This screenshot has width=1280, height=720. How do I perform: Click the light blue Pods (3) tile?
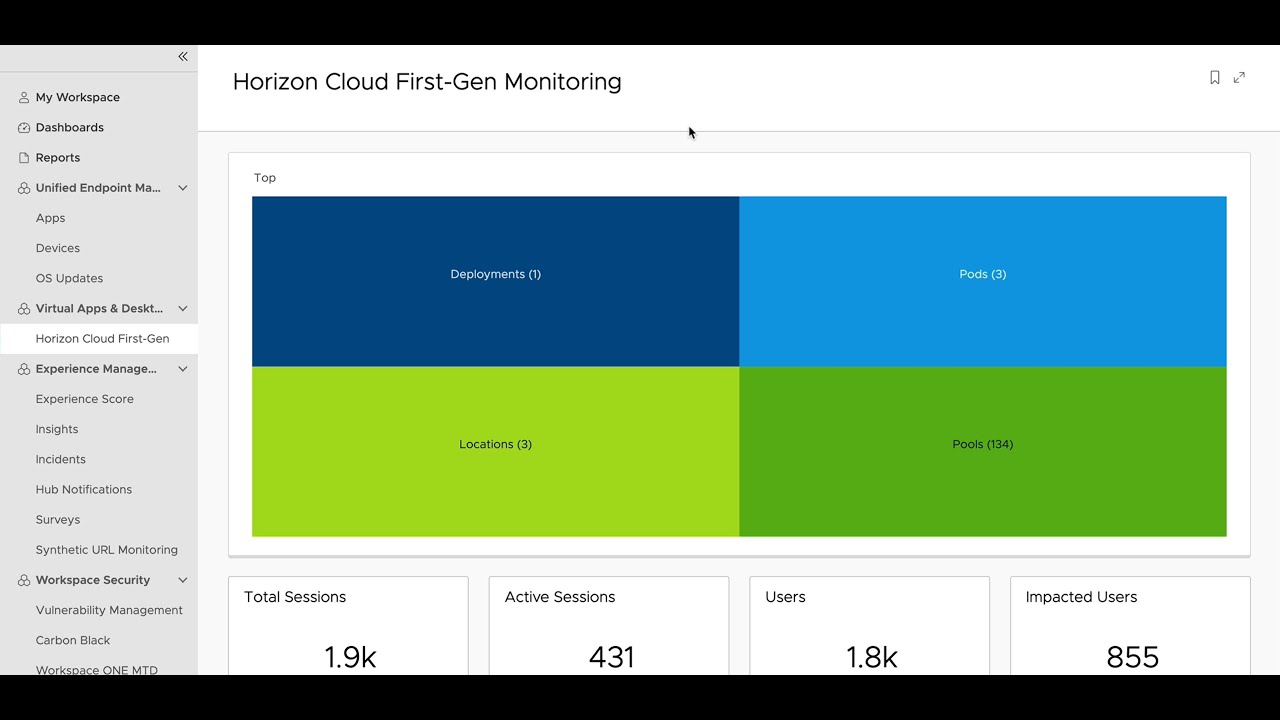pos(983,281)
